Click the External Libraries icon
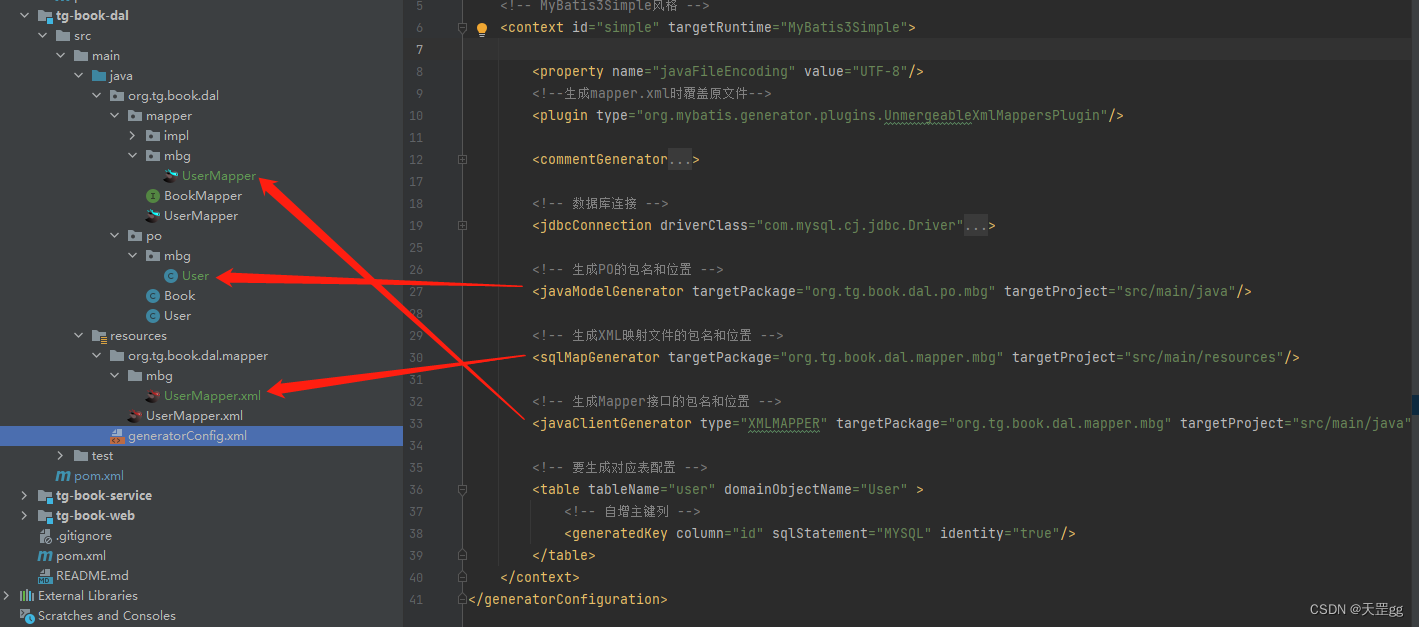This screenshot has width=1419, height=627. click(x=26, y=596)
